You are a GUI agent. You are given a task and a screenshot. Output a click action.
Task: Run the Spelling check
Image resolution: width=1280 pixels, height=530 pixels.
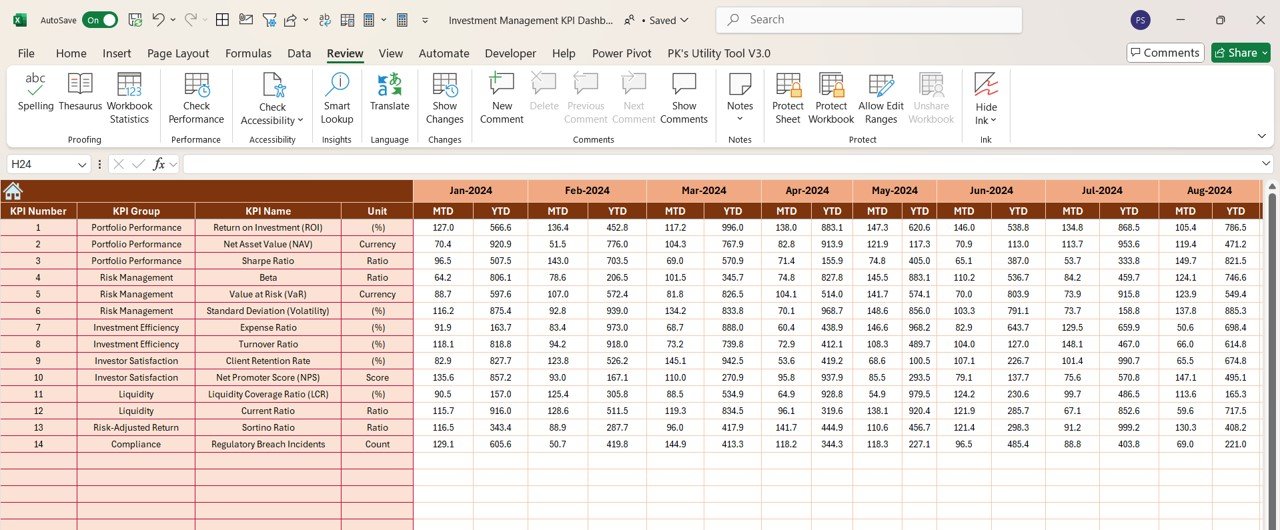point(35,93)
